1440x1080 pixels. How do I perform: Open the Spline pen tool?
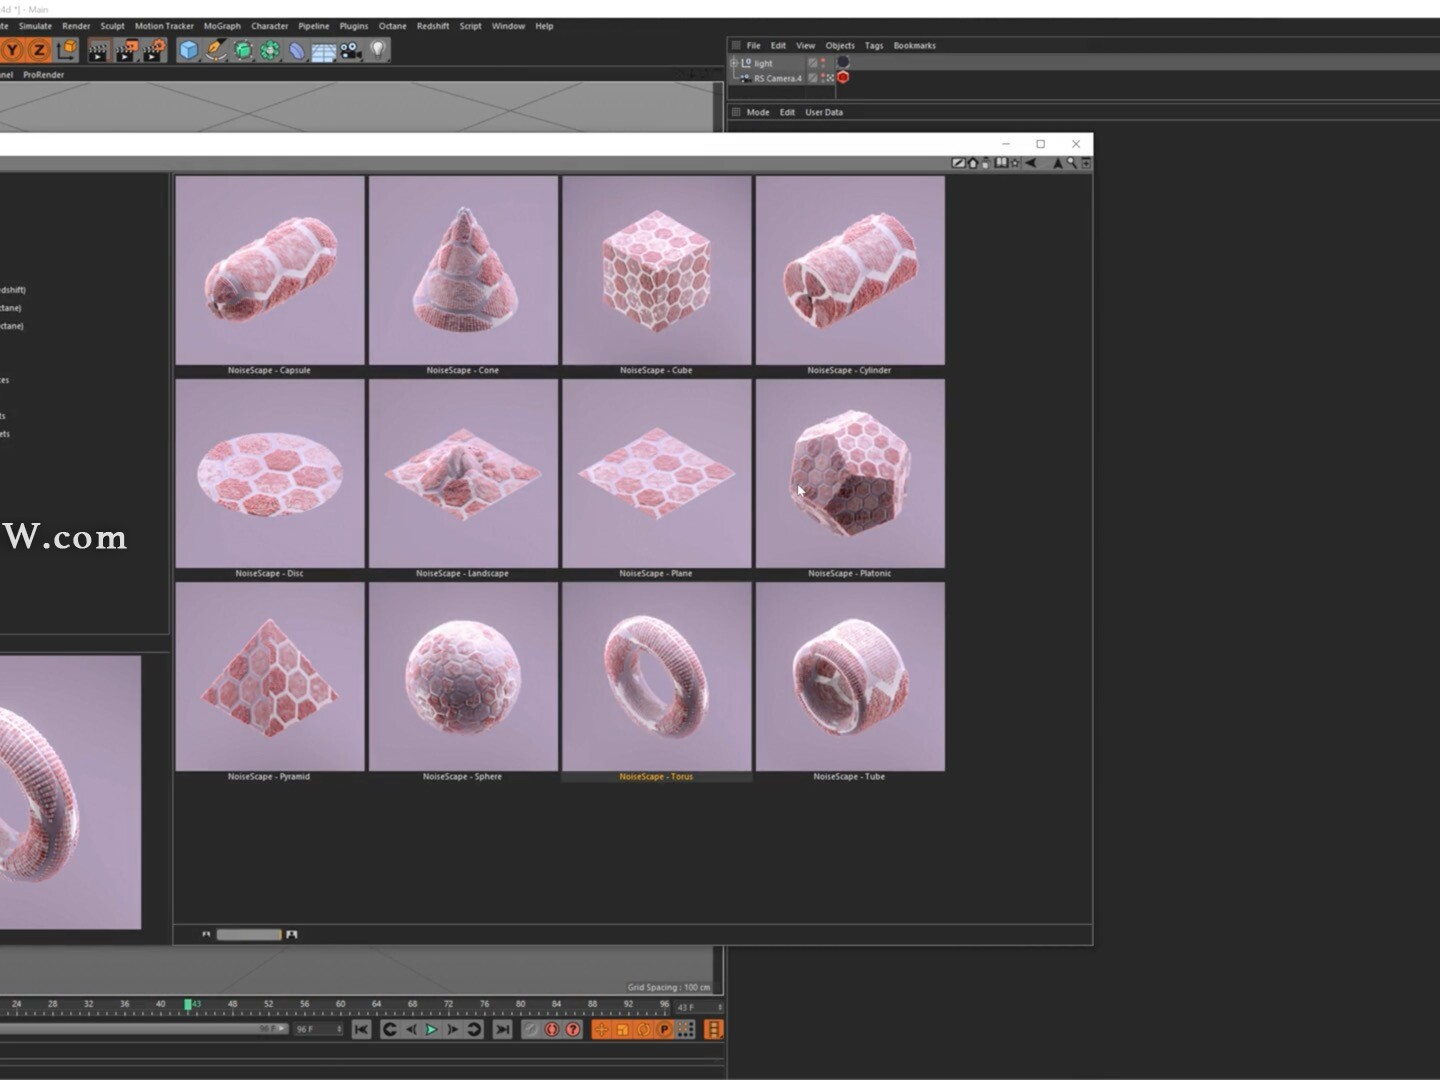coord(216,49)
